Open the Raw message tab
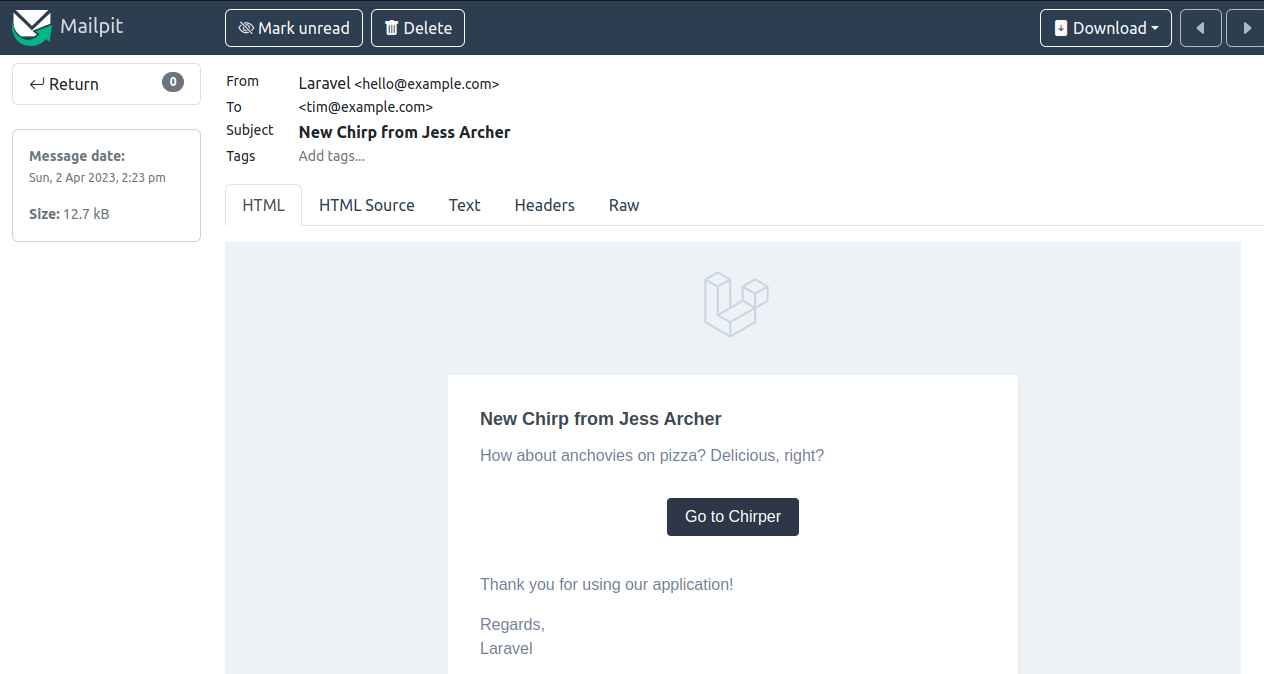 (624, 205)
